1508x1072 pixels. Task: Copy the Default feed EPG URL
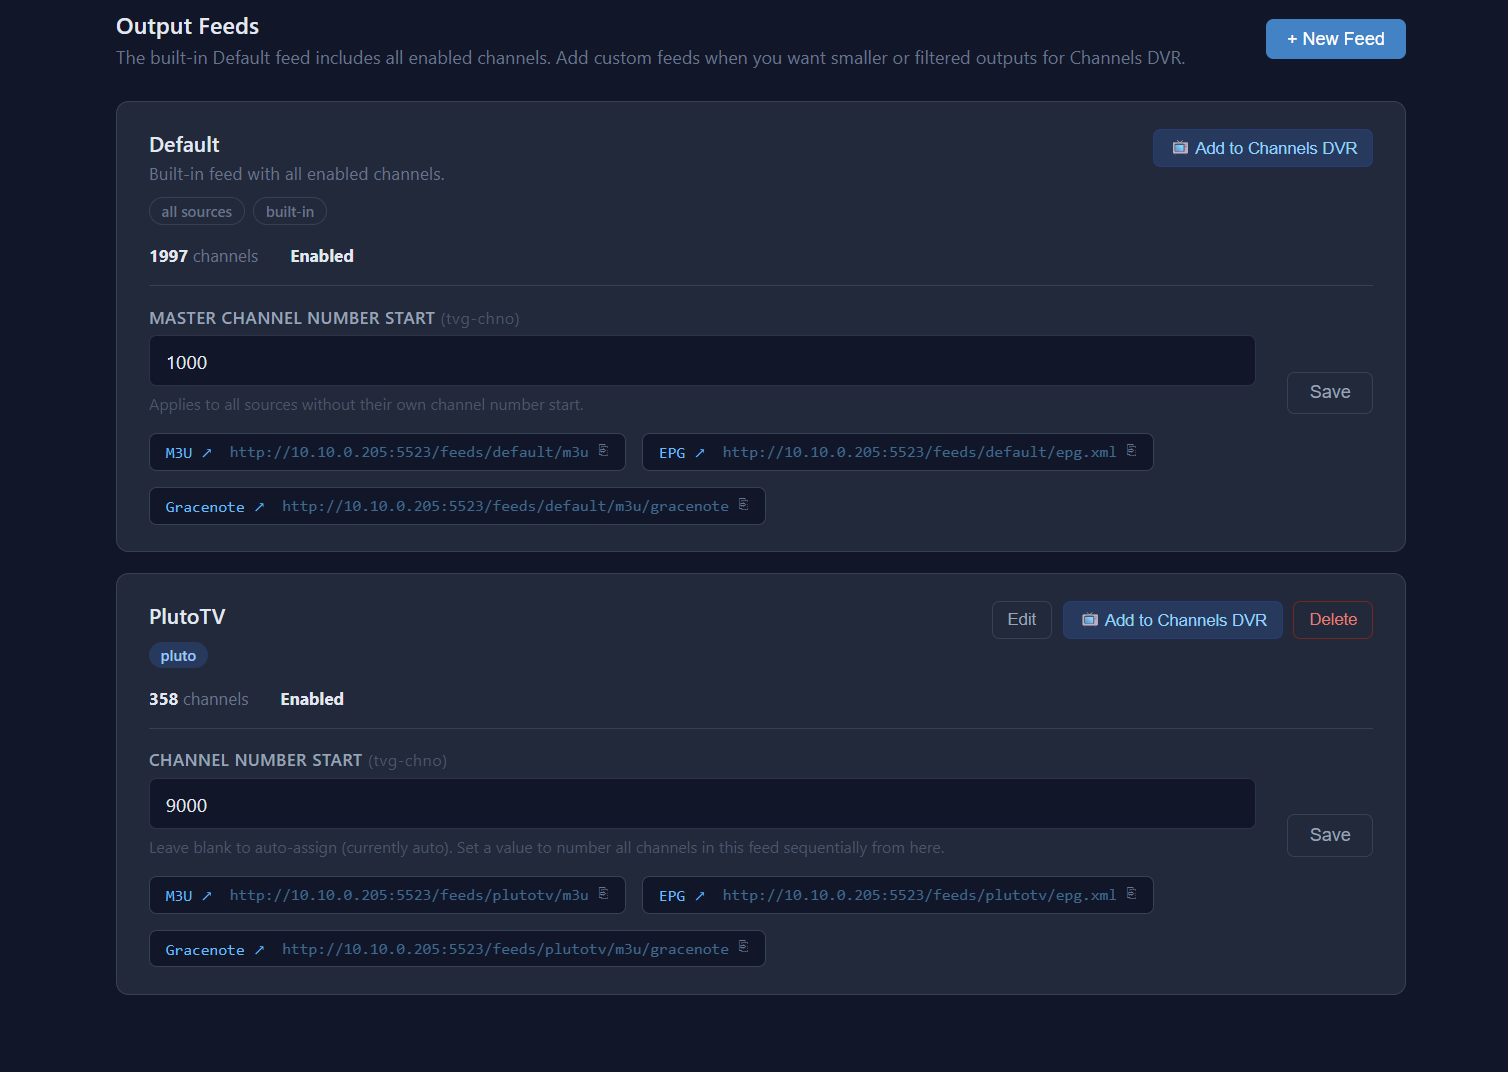tap(1131, 451)
